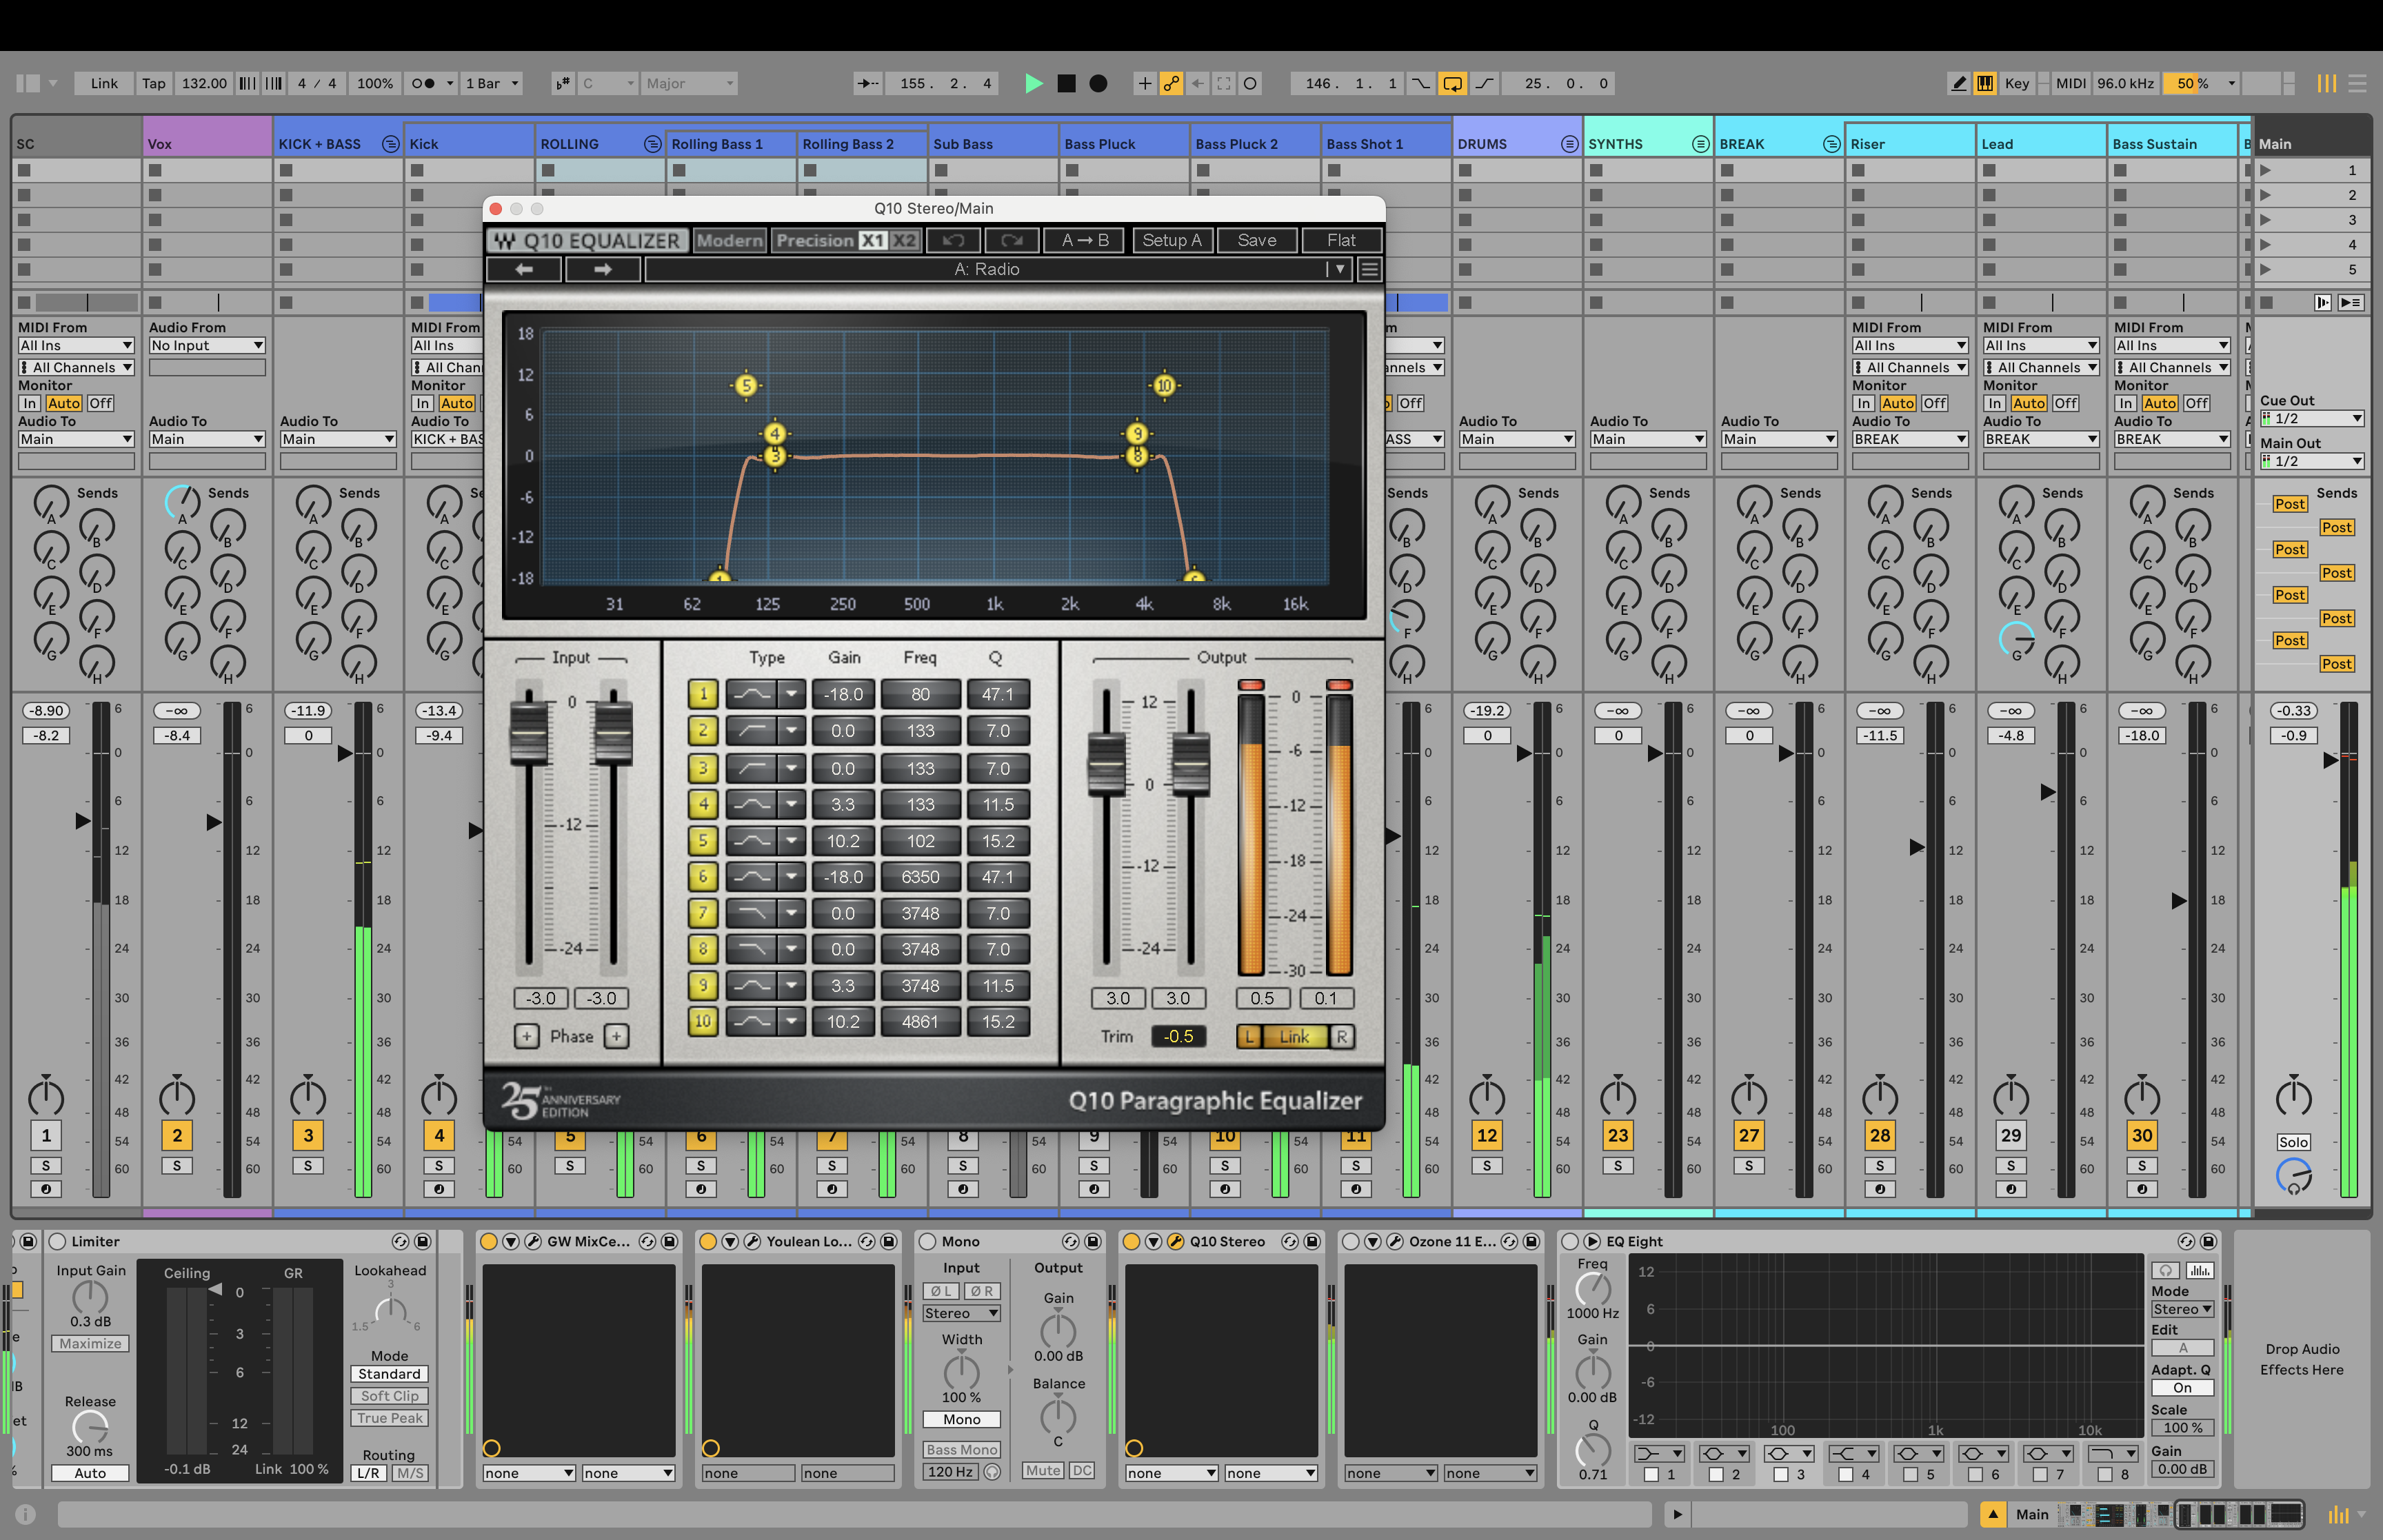Viewport: 2383px width, 1540px height.
Task: Switch Q10 to the Modern mode tab
Action: (729, 240)
